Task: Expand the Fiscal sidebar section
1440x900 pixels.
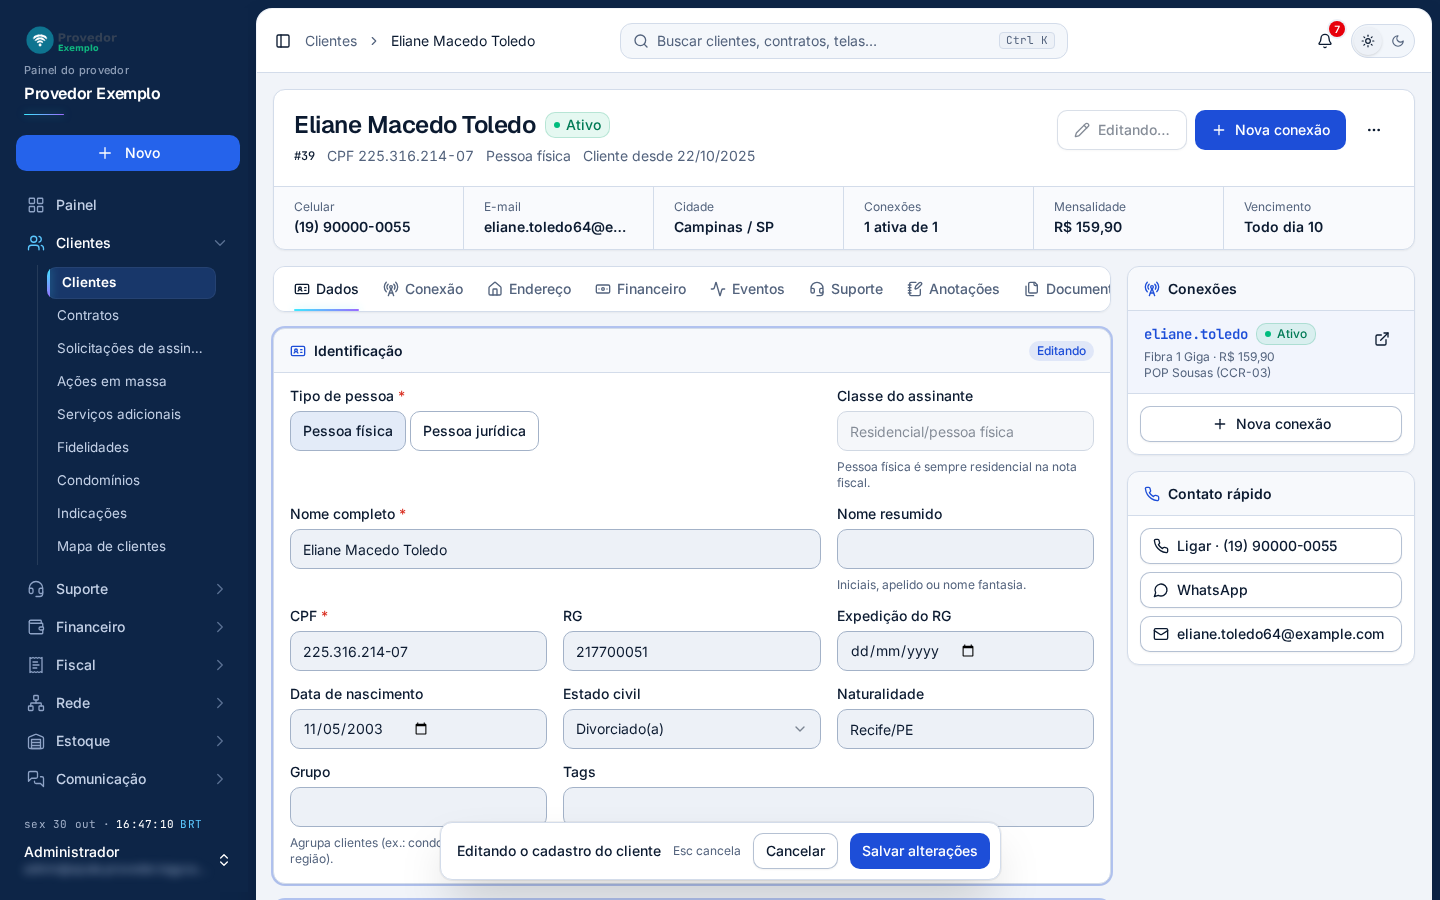Action: (x=220, y=665)
